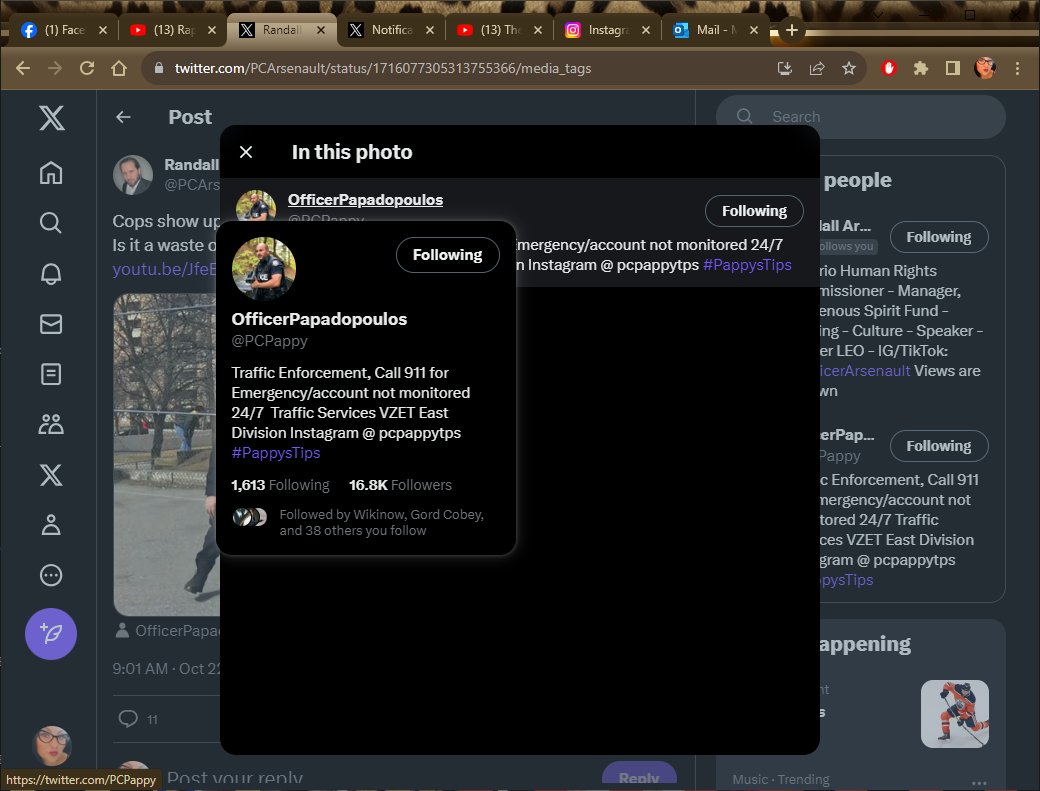The image size is (1040, 791).
Task: Click the address bar URL
Action: pyautogui.click(x=383, y=68)
